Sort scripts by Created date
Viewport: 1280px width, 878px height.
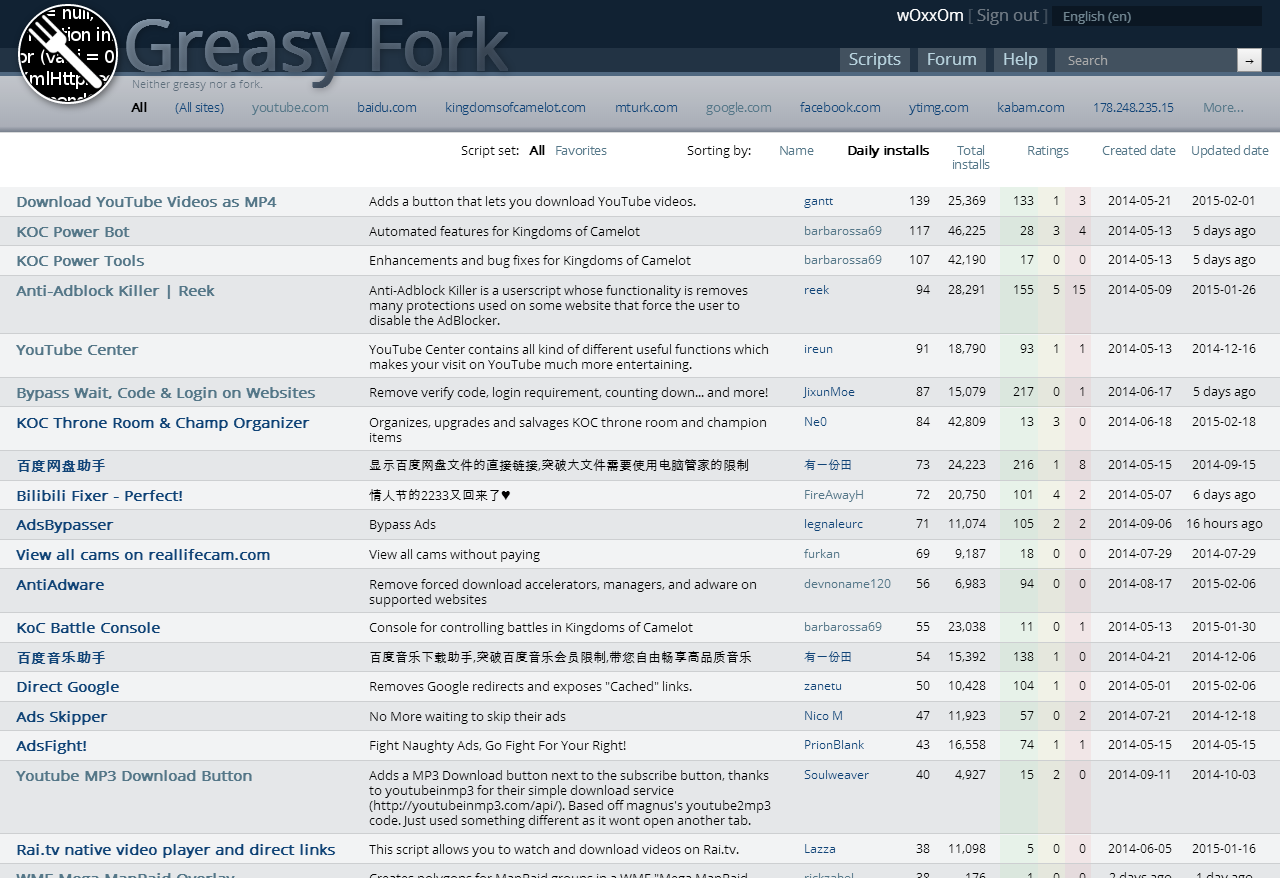tap(1138, 150)
